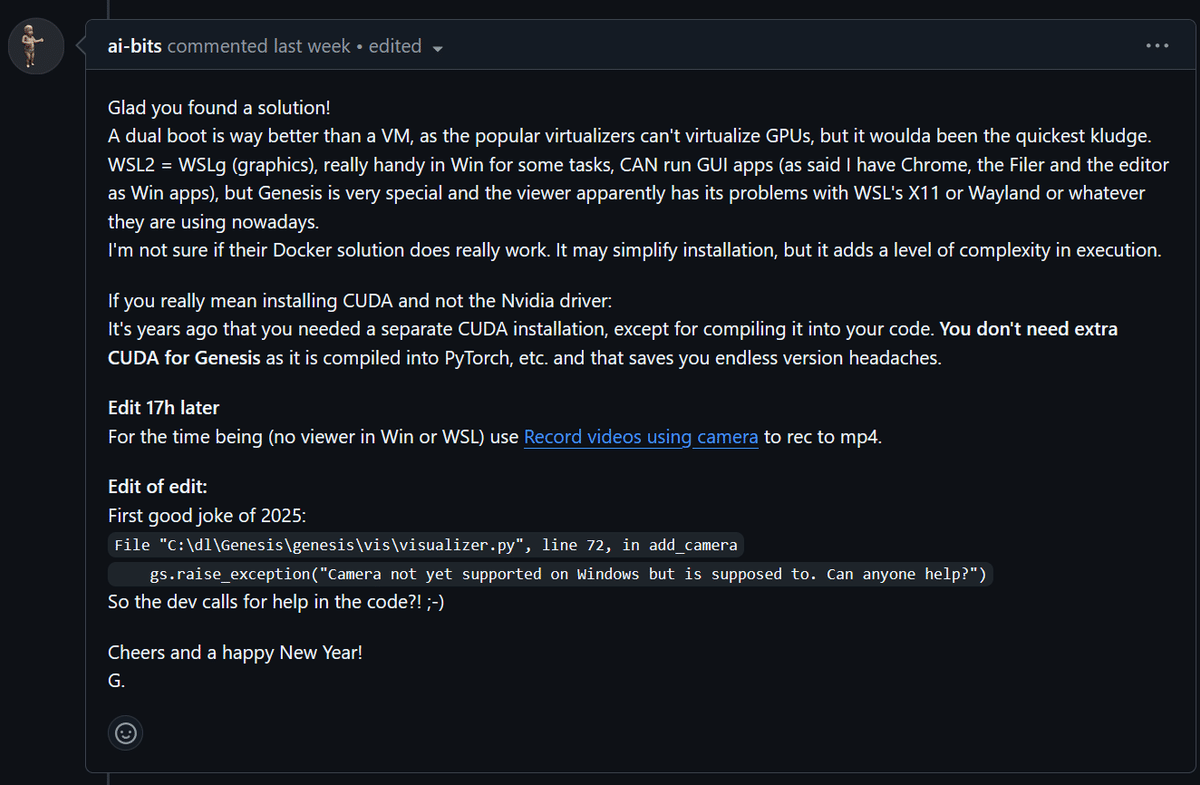Click the "last week" comment timestamp
Image resolution: width=1200 pixels, height=785 pixels.
(312, 46)
